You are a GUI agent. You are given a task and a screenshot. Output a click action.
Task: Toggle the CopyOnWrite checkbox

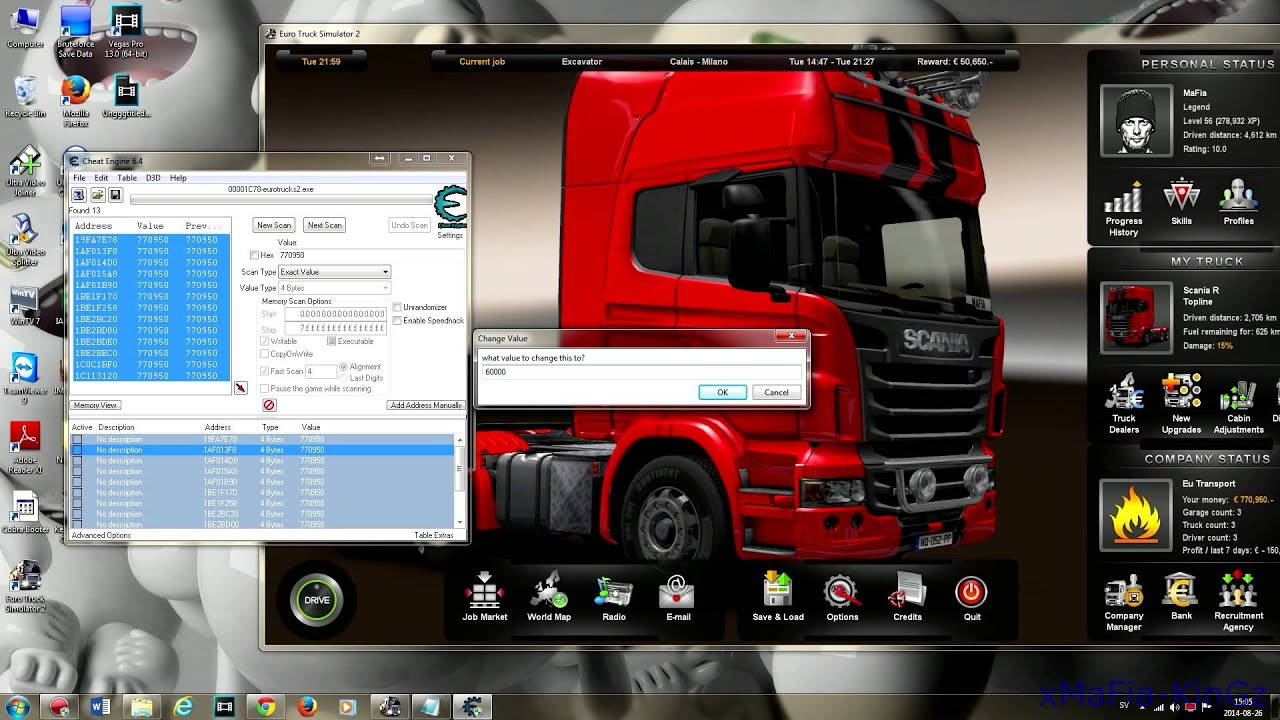tap(264, 353)
